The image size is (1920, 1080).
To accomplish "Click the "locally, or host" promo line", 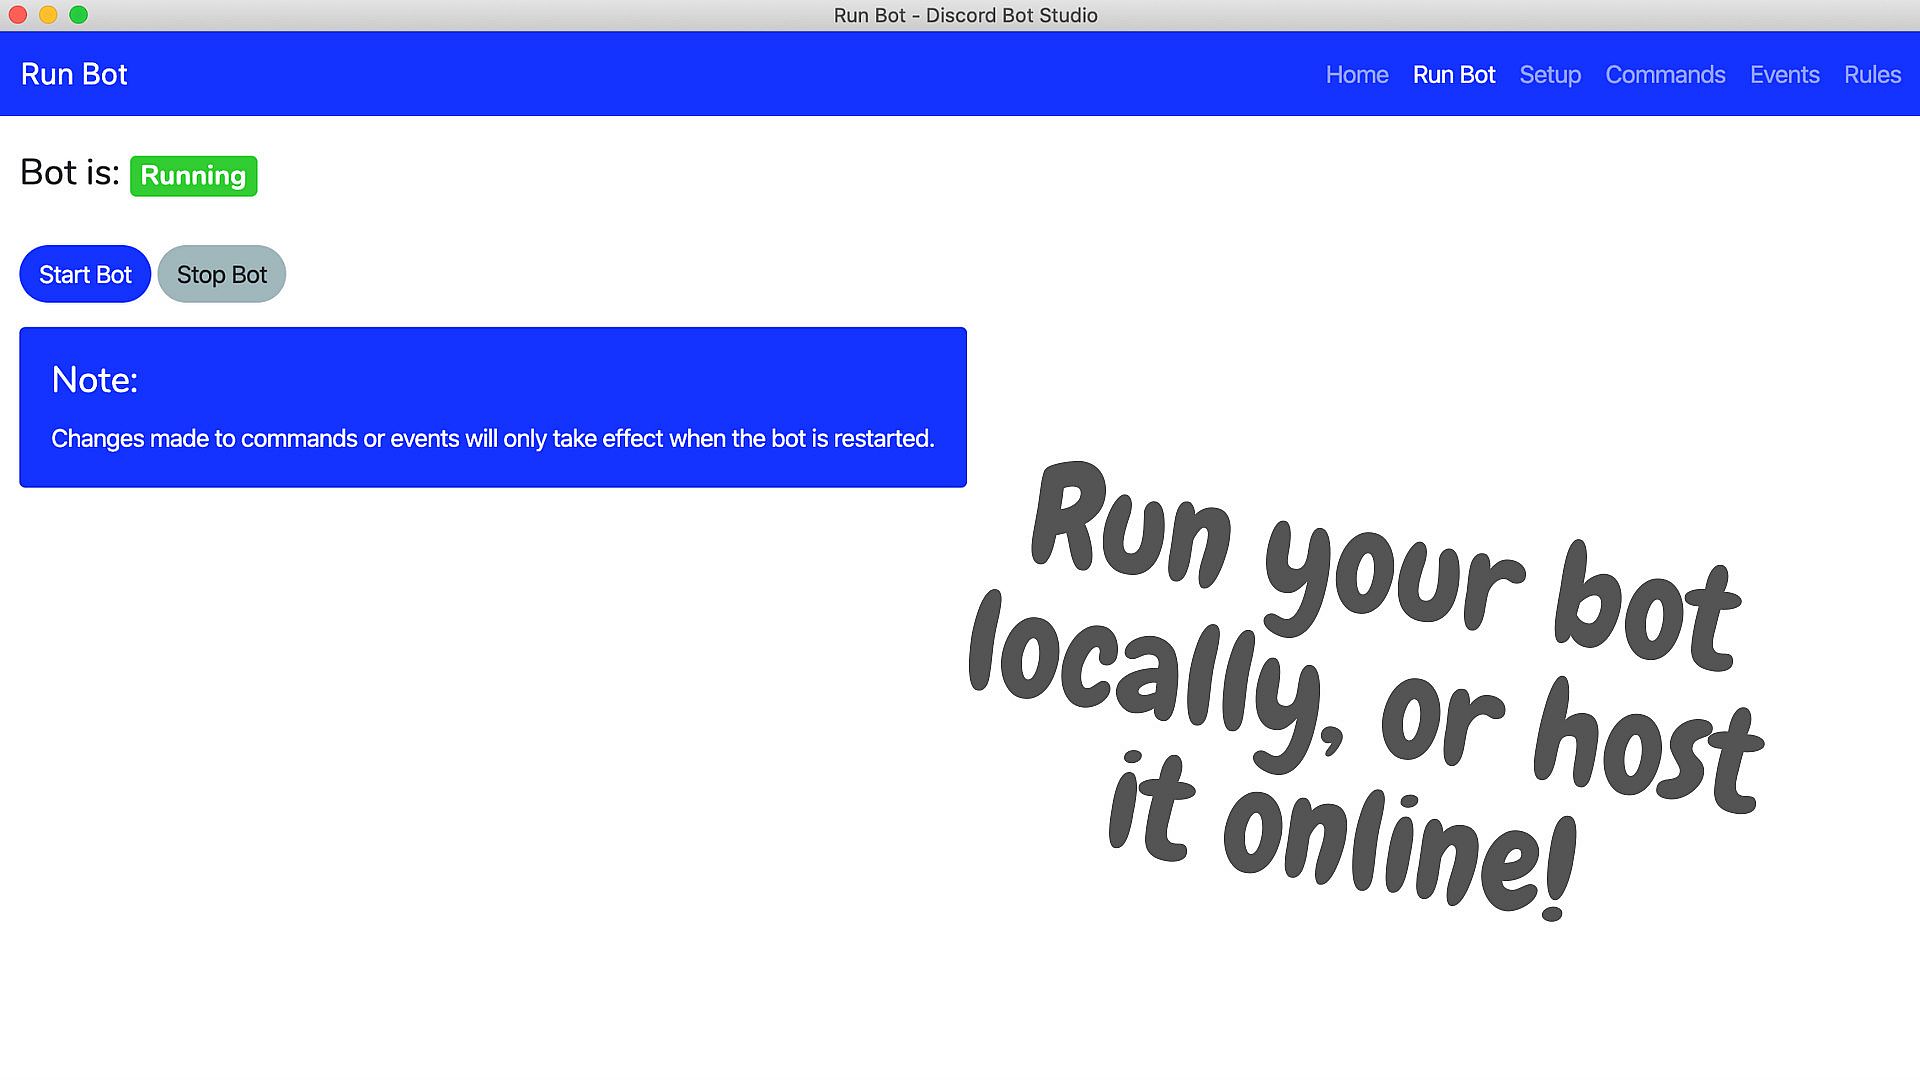I will 1365,700.
